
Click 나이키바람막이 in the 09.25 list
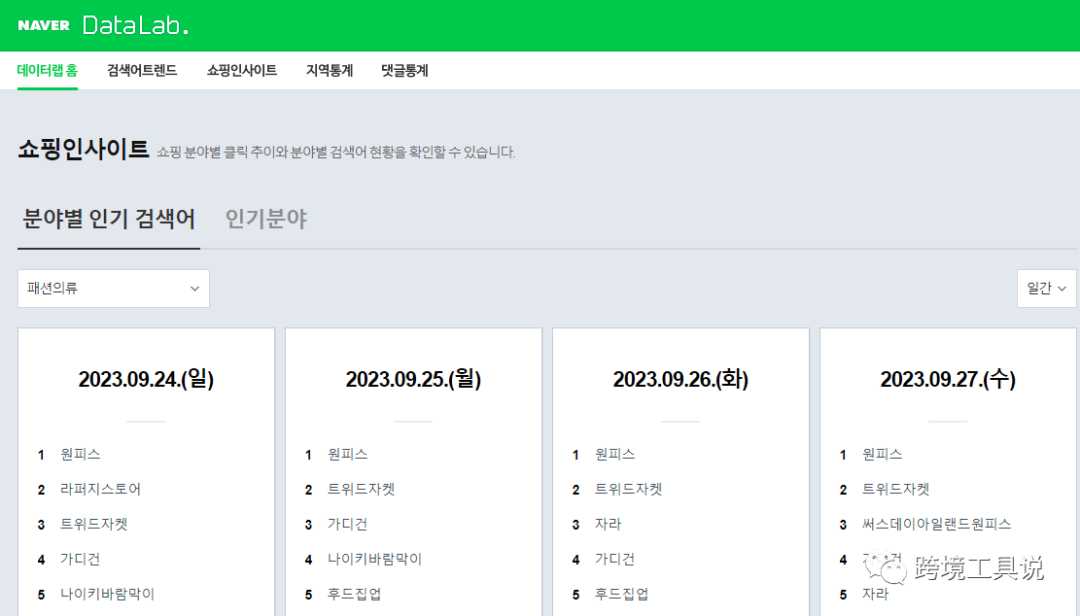pyautogui.click(x=375, y=559)
